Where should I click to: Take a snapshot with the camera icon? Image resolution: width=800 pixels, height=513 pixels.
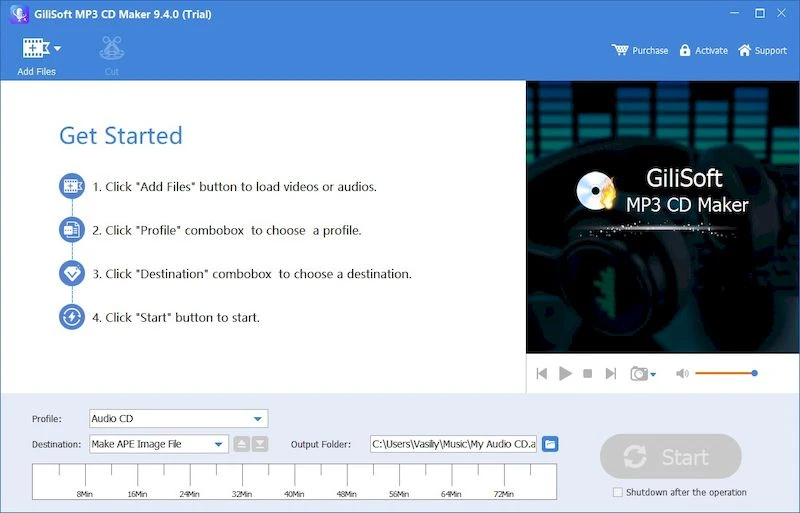(x=638, y=374)
